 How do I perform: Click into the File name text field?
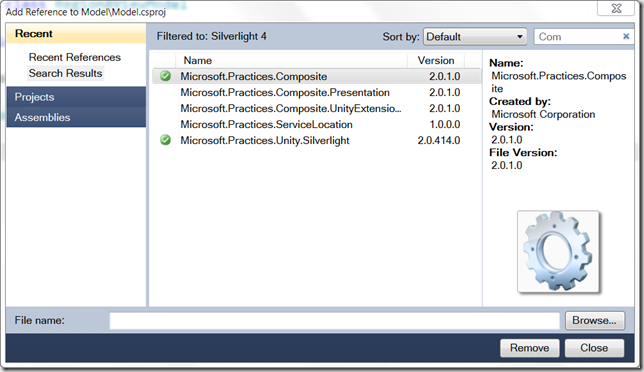pyautogui.click(x=334, y=321)
